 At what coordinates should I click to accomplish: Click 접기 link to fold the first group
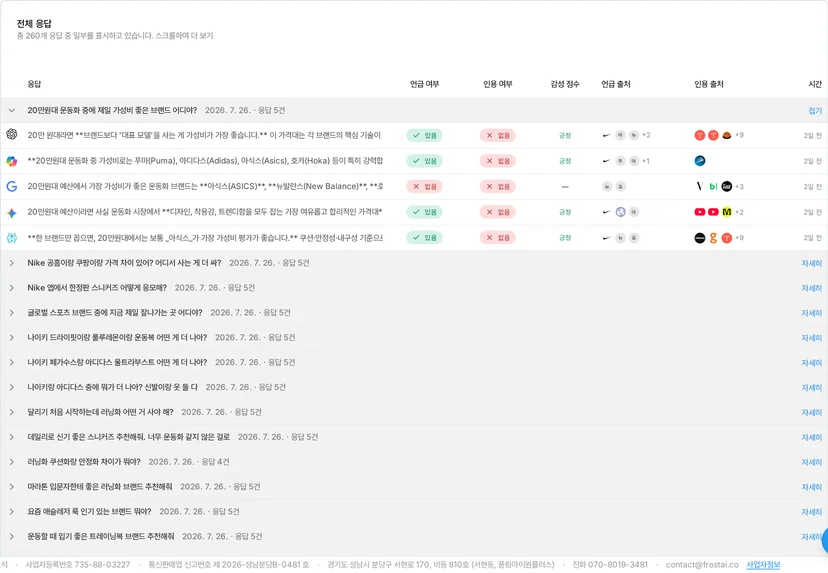815,110
